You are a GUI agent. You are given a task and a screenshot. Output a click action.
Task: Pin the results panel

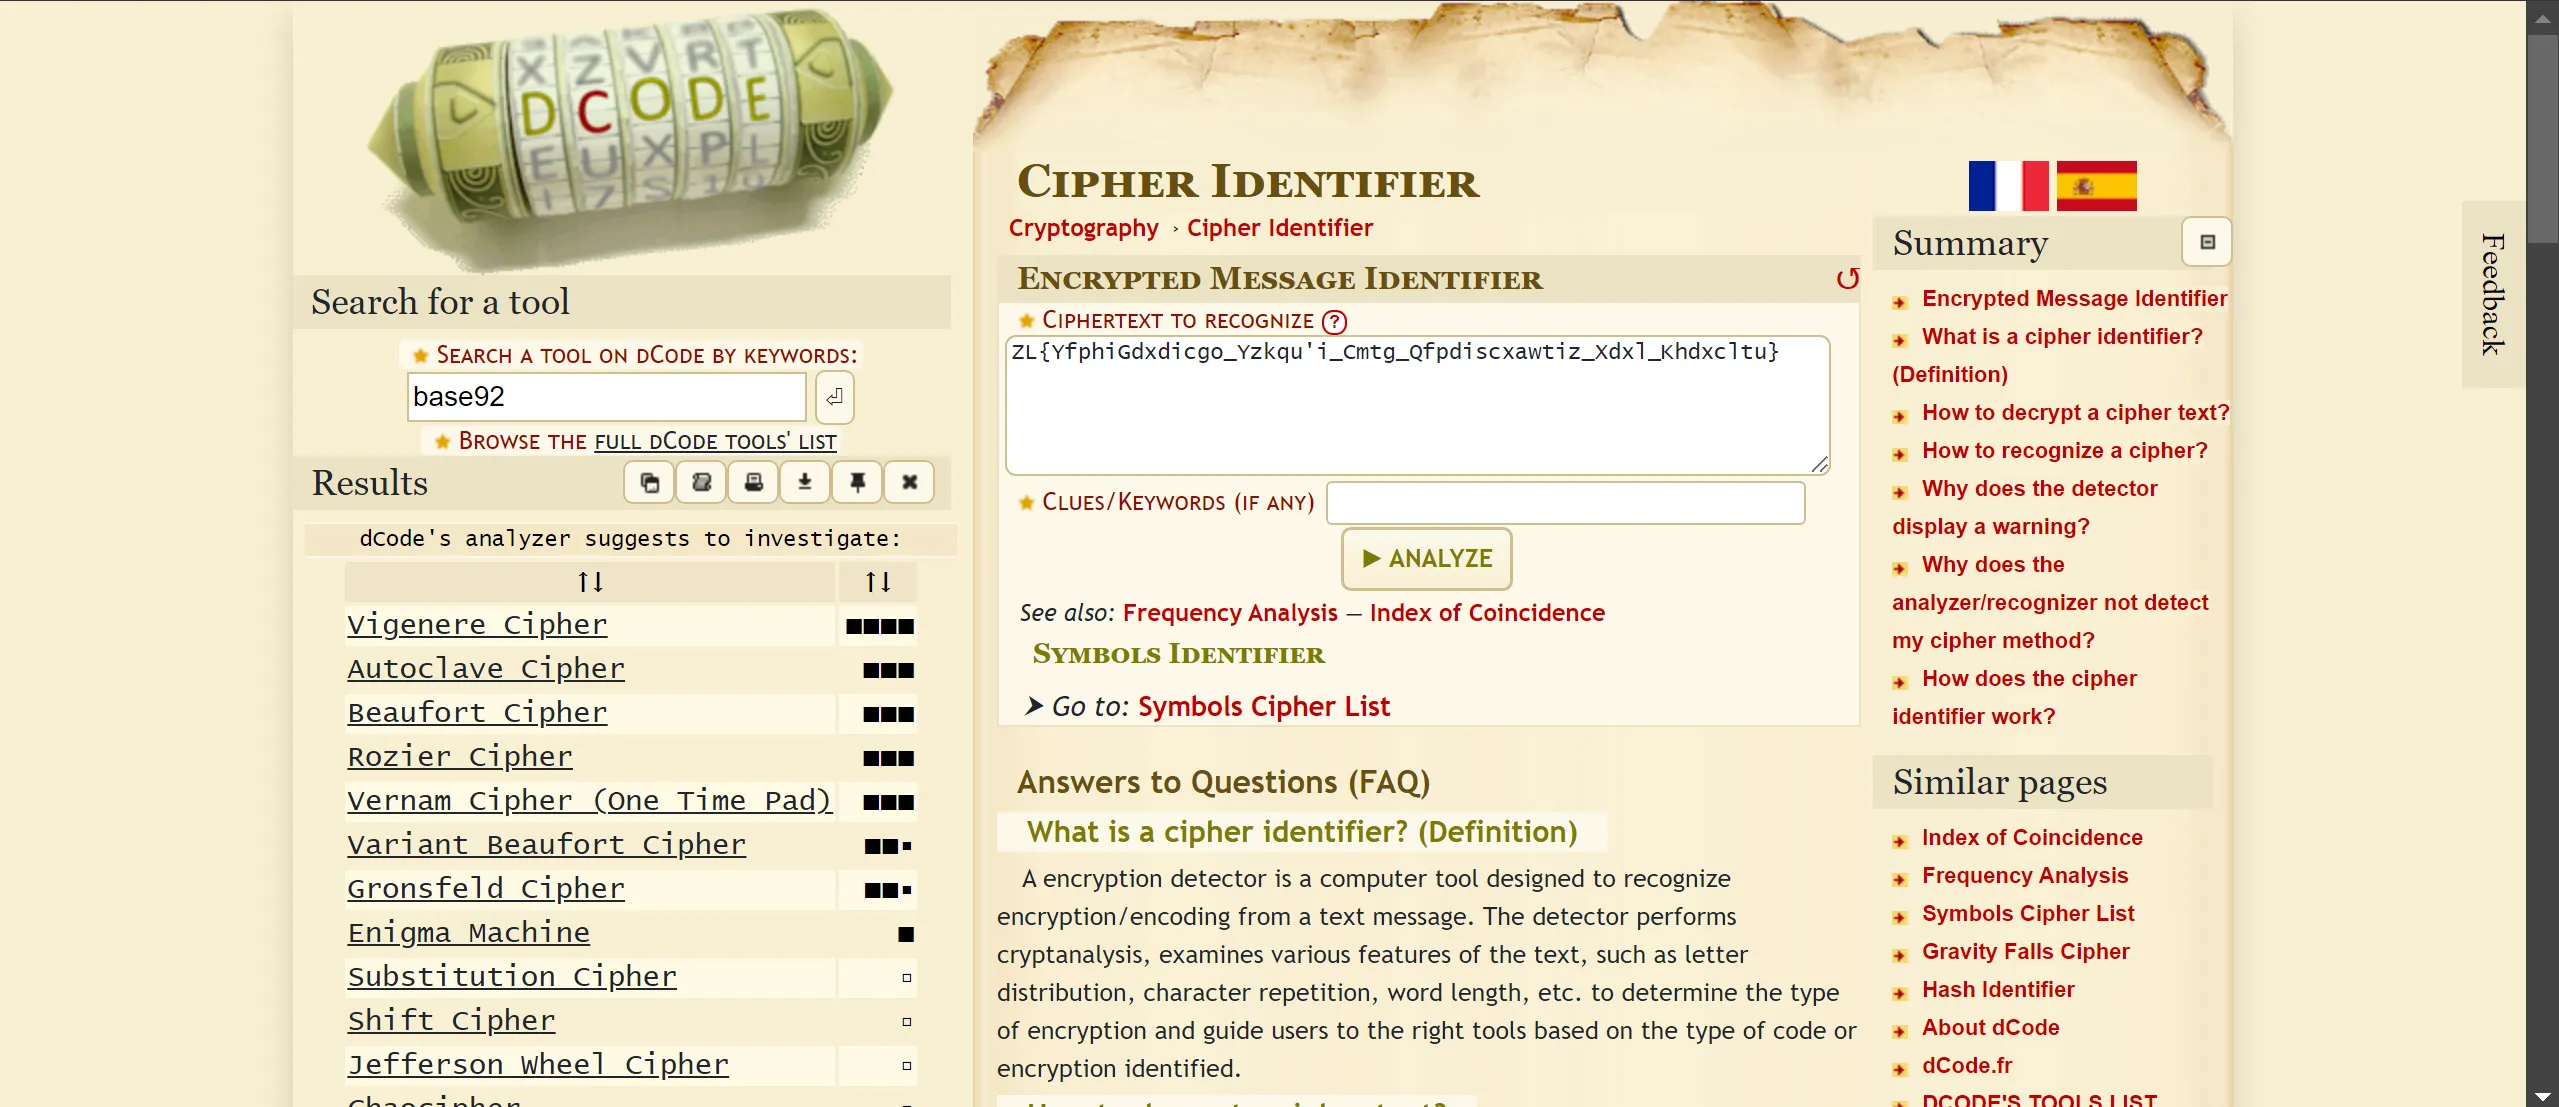pos(857,483)
